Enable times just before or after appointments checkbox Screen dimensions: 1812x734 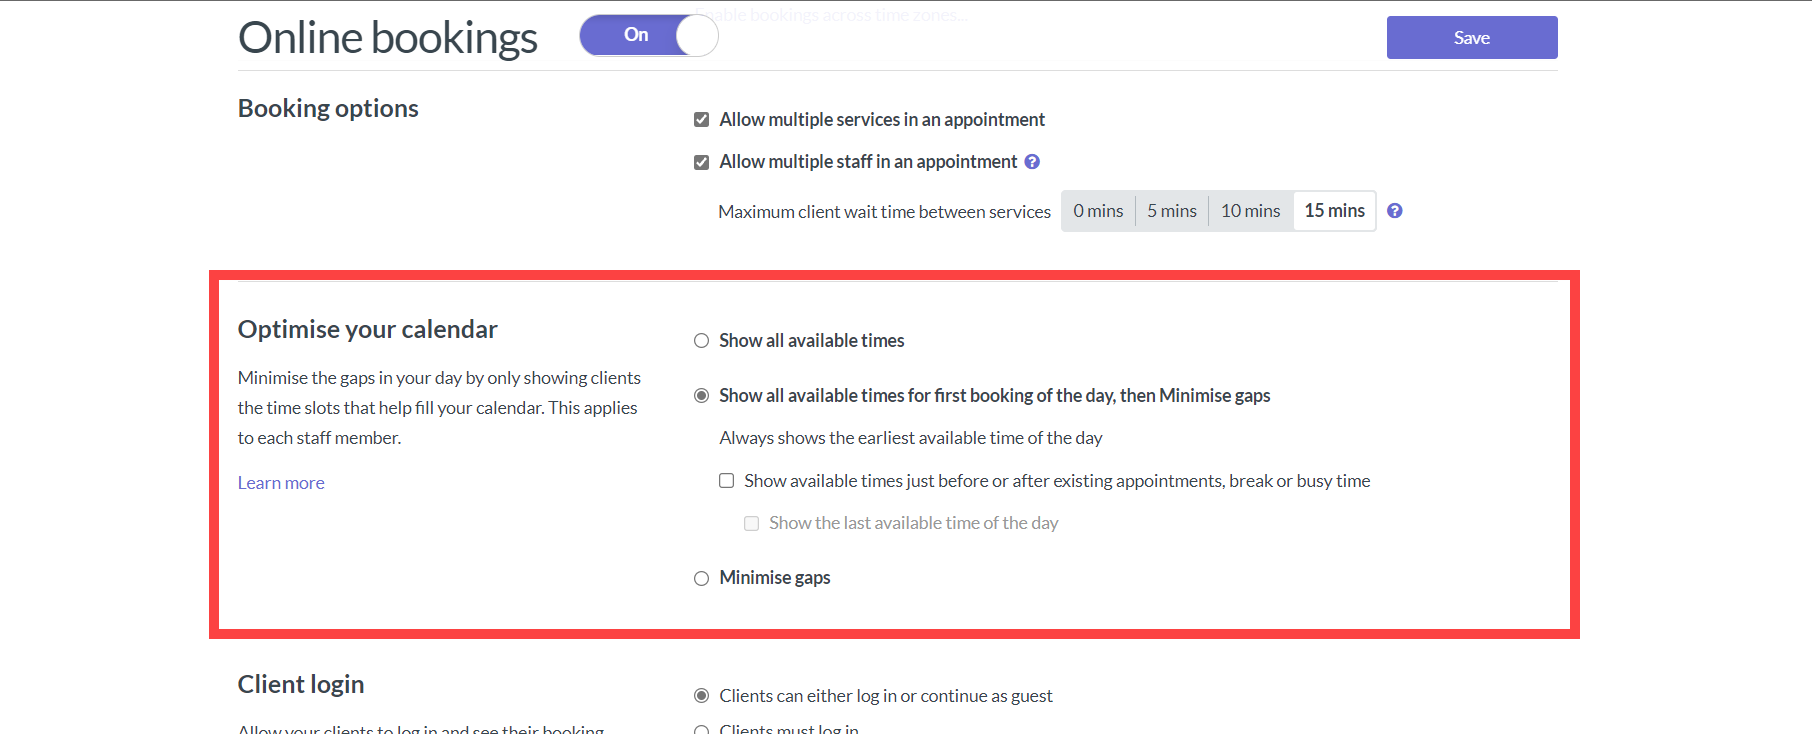pos(727,481)
